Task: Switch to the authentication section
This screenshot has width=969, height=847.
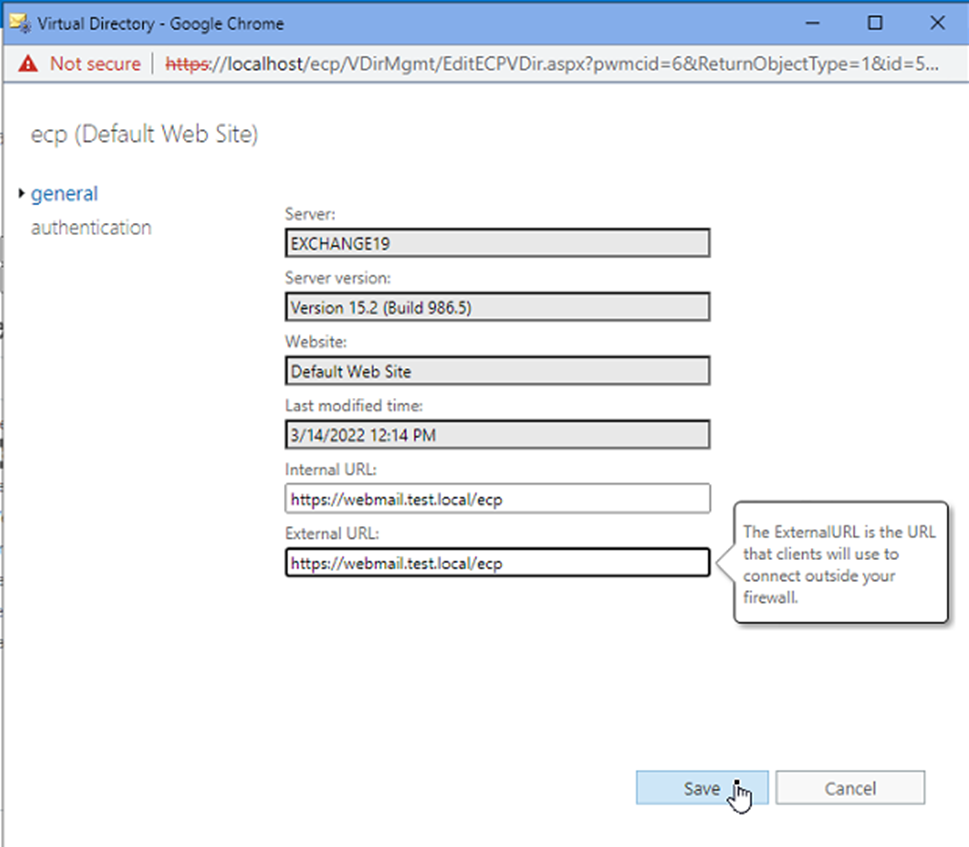Action: click(91, 227)
